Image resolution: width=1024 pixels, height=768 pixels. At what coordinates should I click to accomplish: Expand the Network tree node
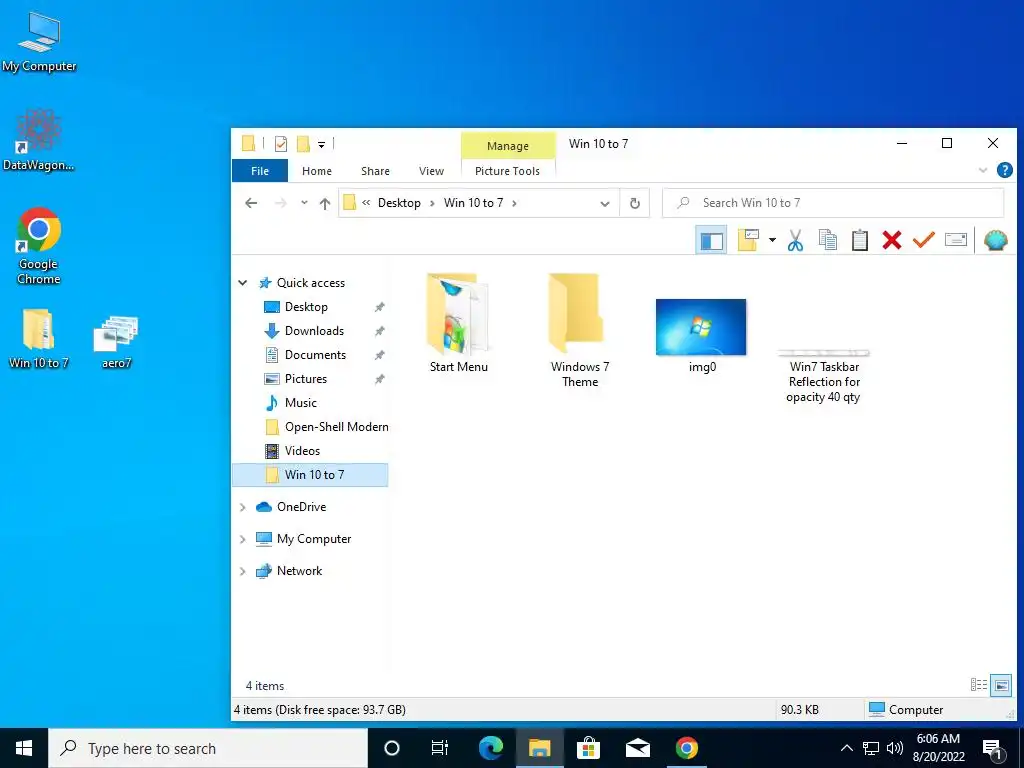242,571
